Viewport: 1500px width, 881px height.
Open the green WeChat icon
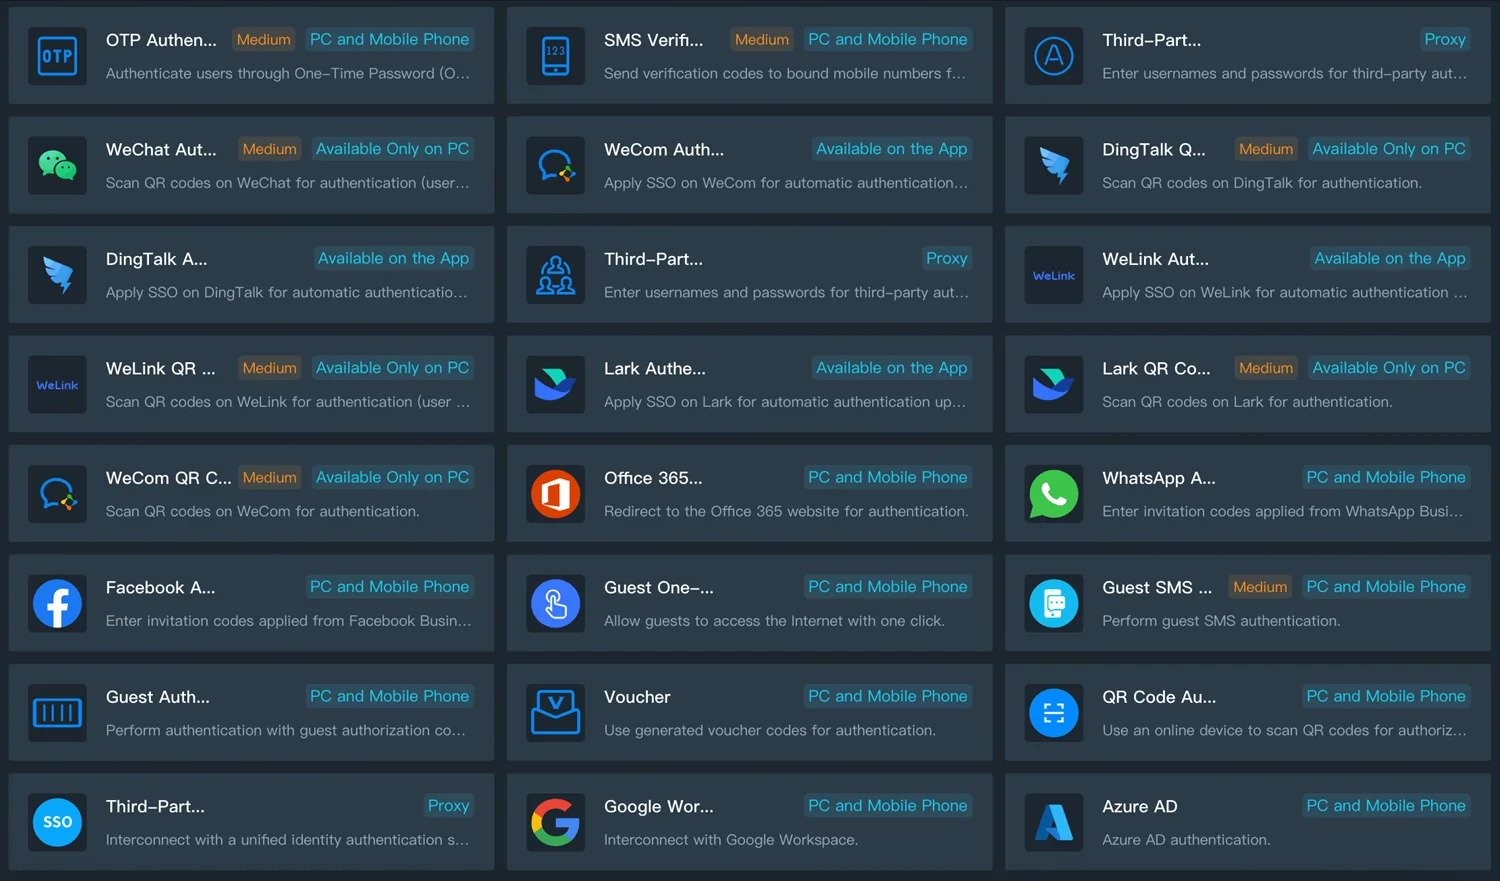pyautogui.click(x=57, y=165)
